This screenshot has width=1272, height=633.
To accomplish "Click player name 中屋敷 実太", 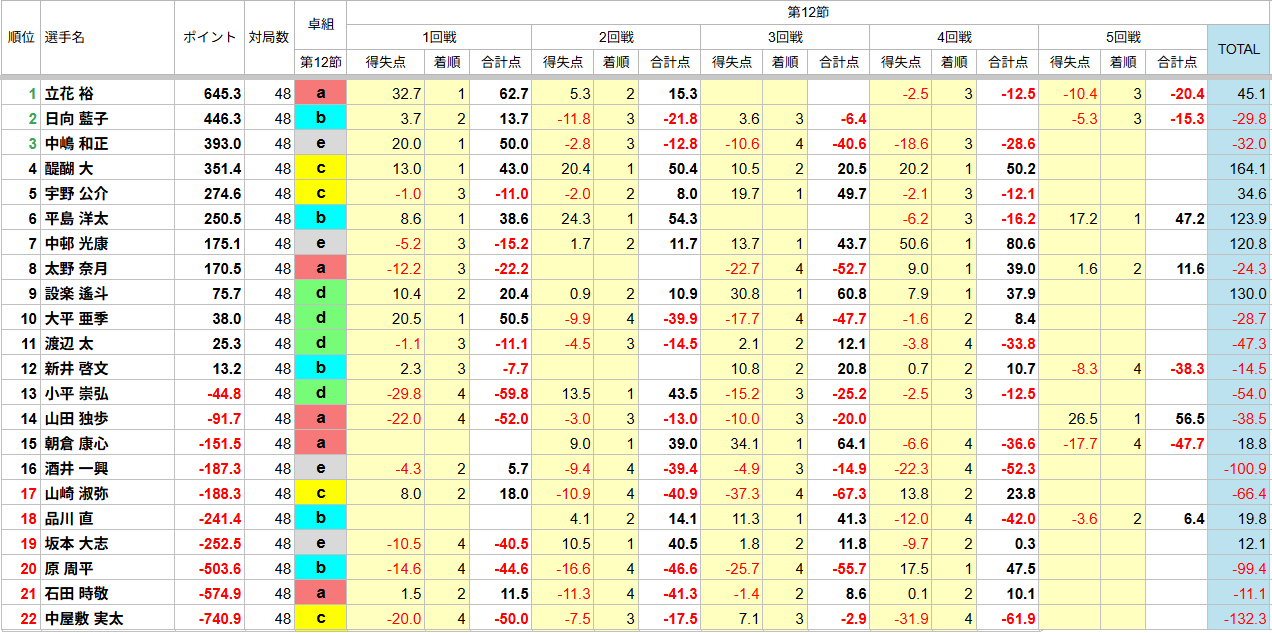I will point(83,619).
